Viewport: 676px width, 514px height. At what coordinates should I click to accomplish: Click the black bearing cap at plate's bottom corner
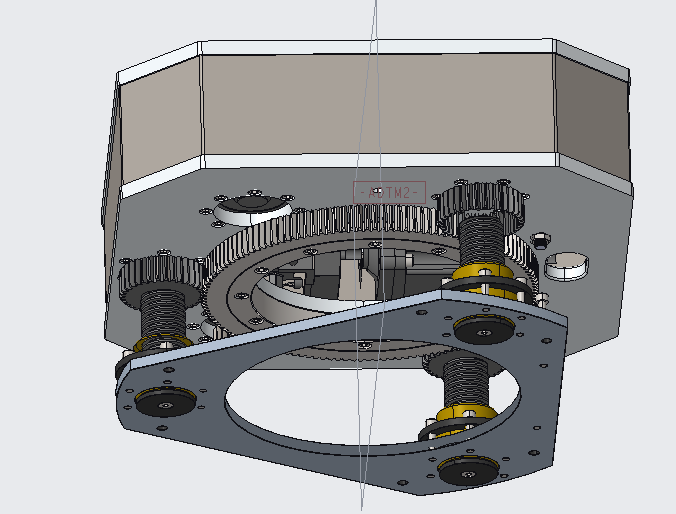(x=469, y=470)
